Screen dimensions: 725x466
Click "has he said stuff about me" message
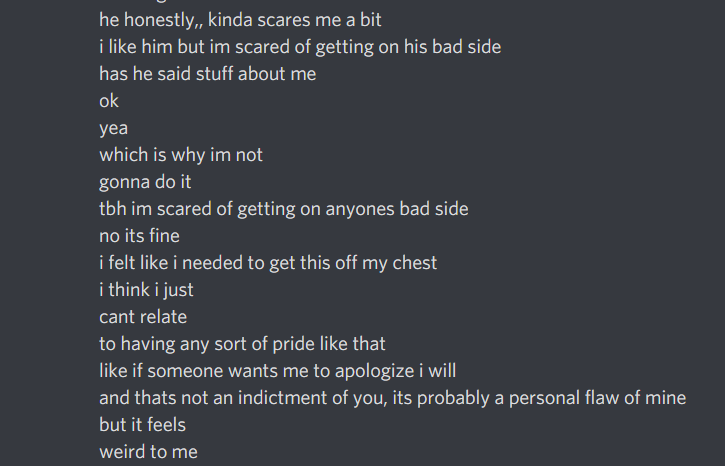207,73
